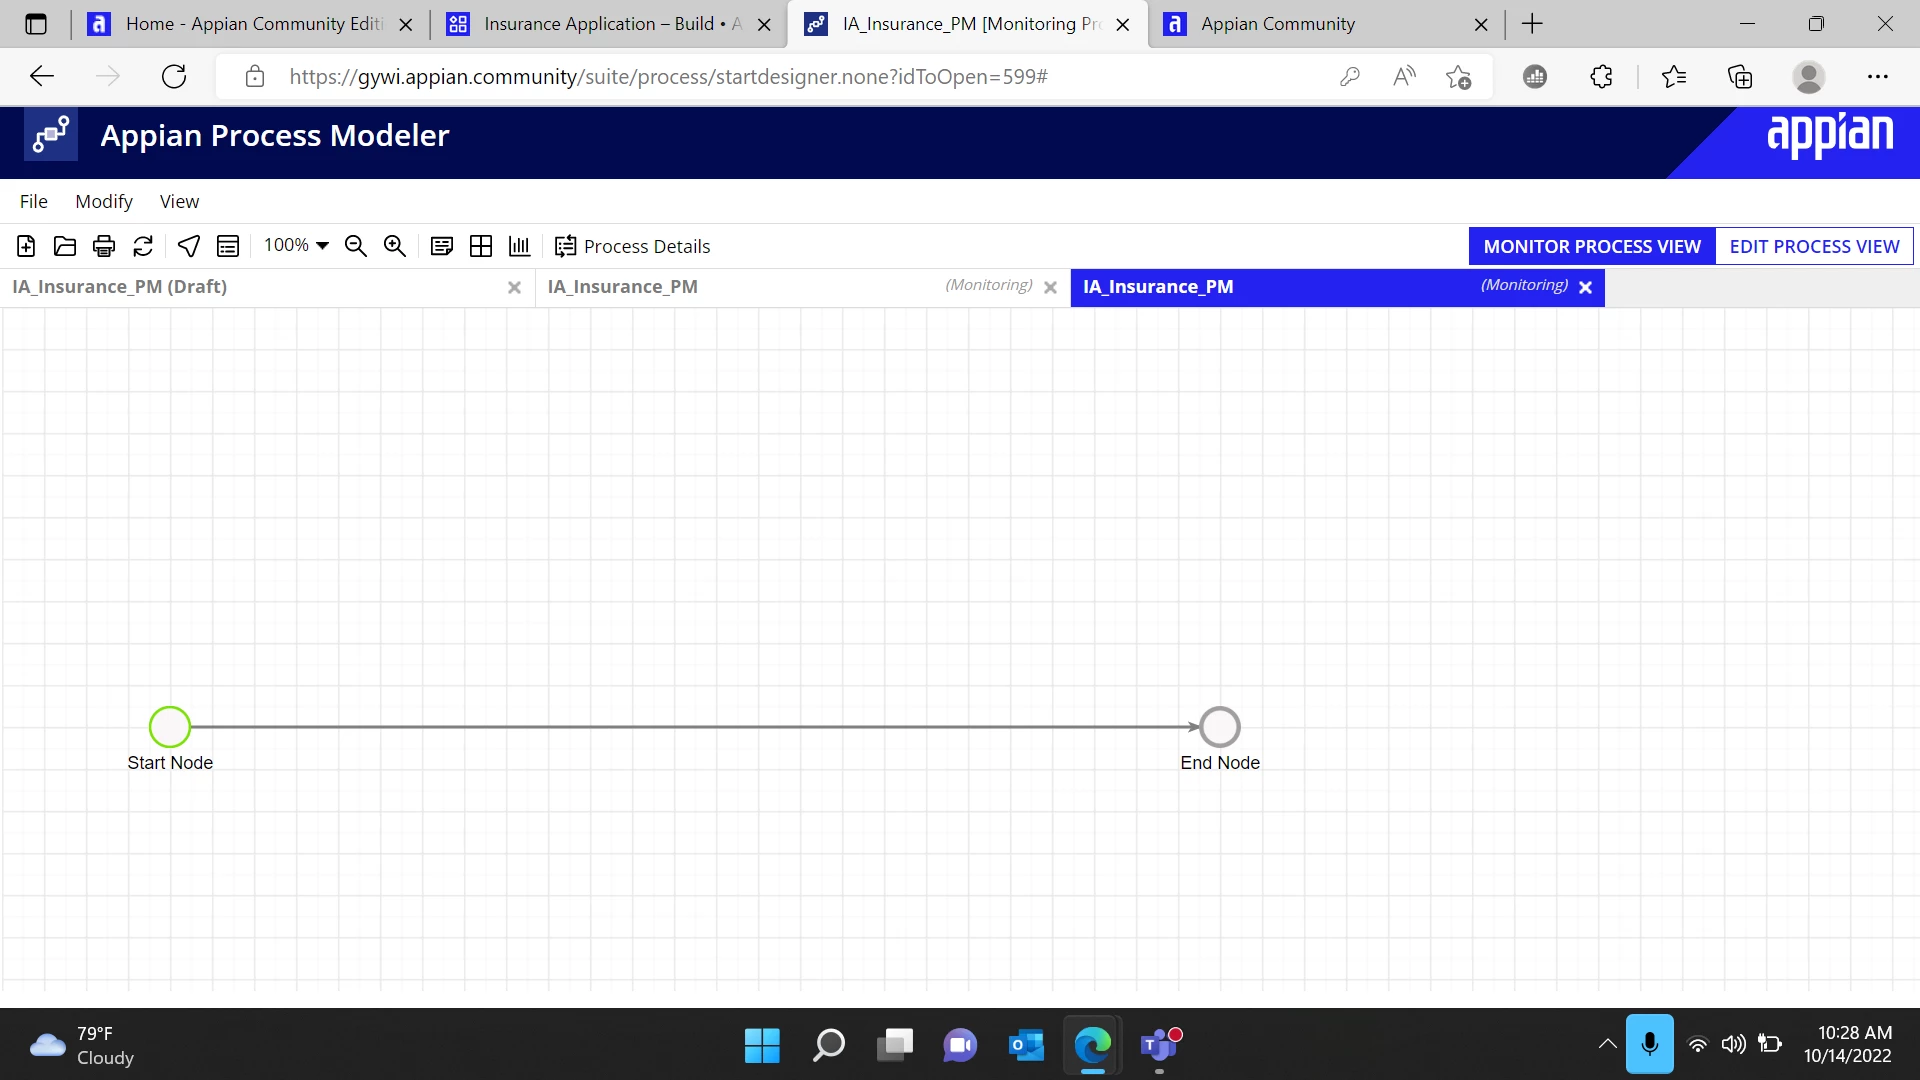The height and width of the screenshot is (1080, 1920).
Task: Open the Modify menu
Action: click(104, 201)
